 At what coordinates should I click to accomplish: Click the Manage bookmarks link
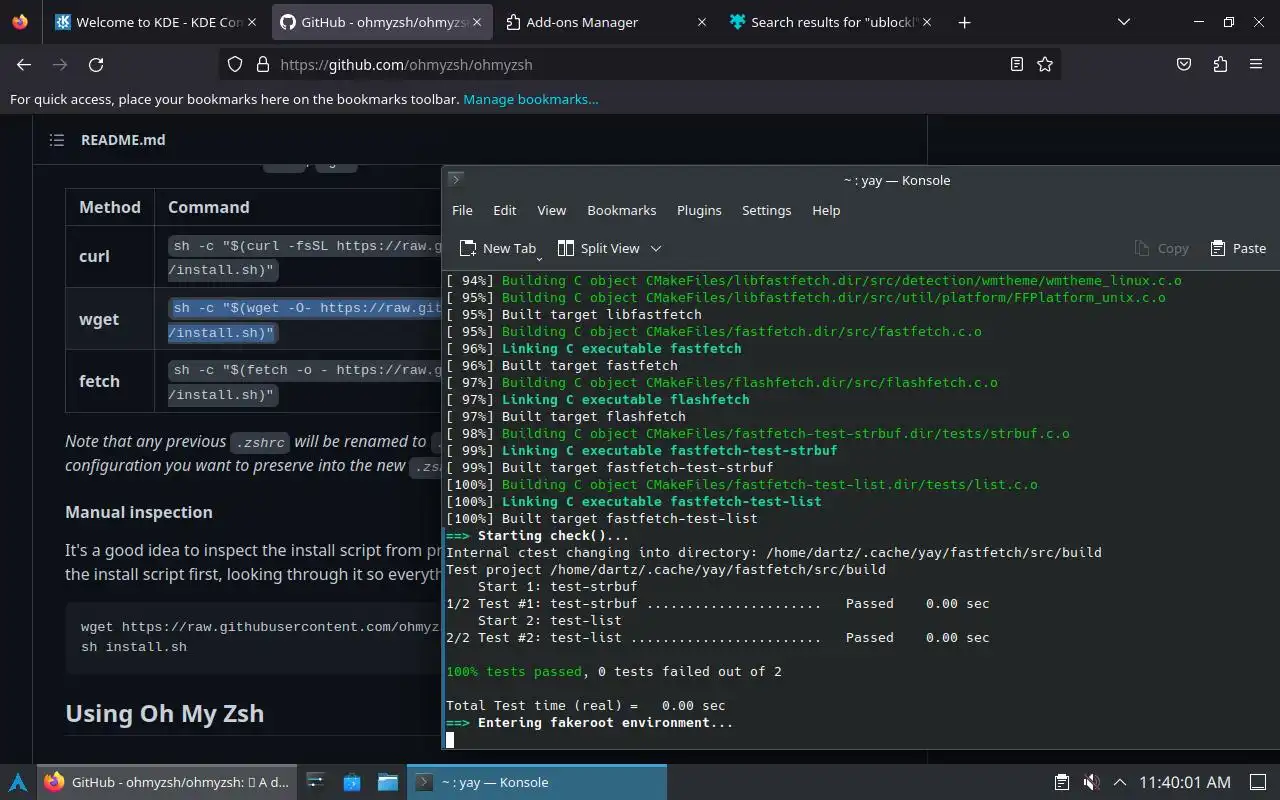click(531, 99)
